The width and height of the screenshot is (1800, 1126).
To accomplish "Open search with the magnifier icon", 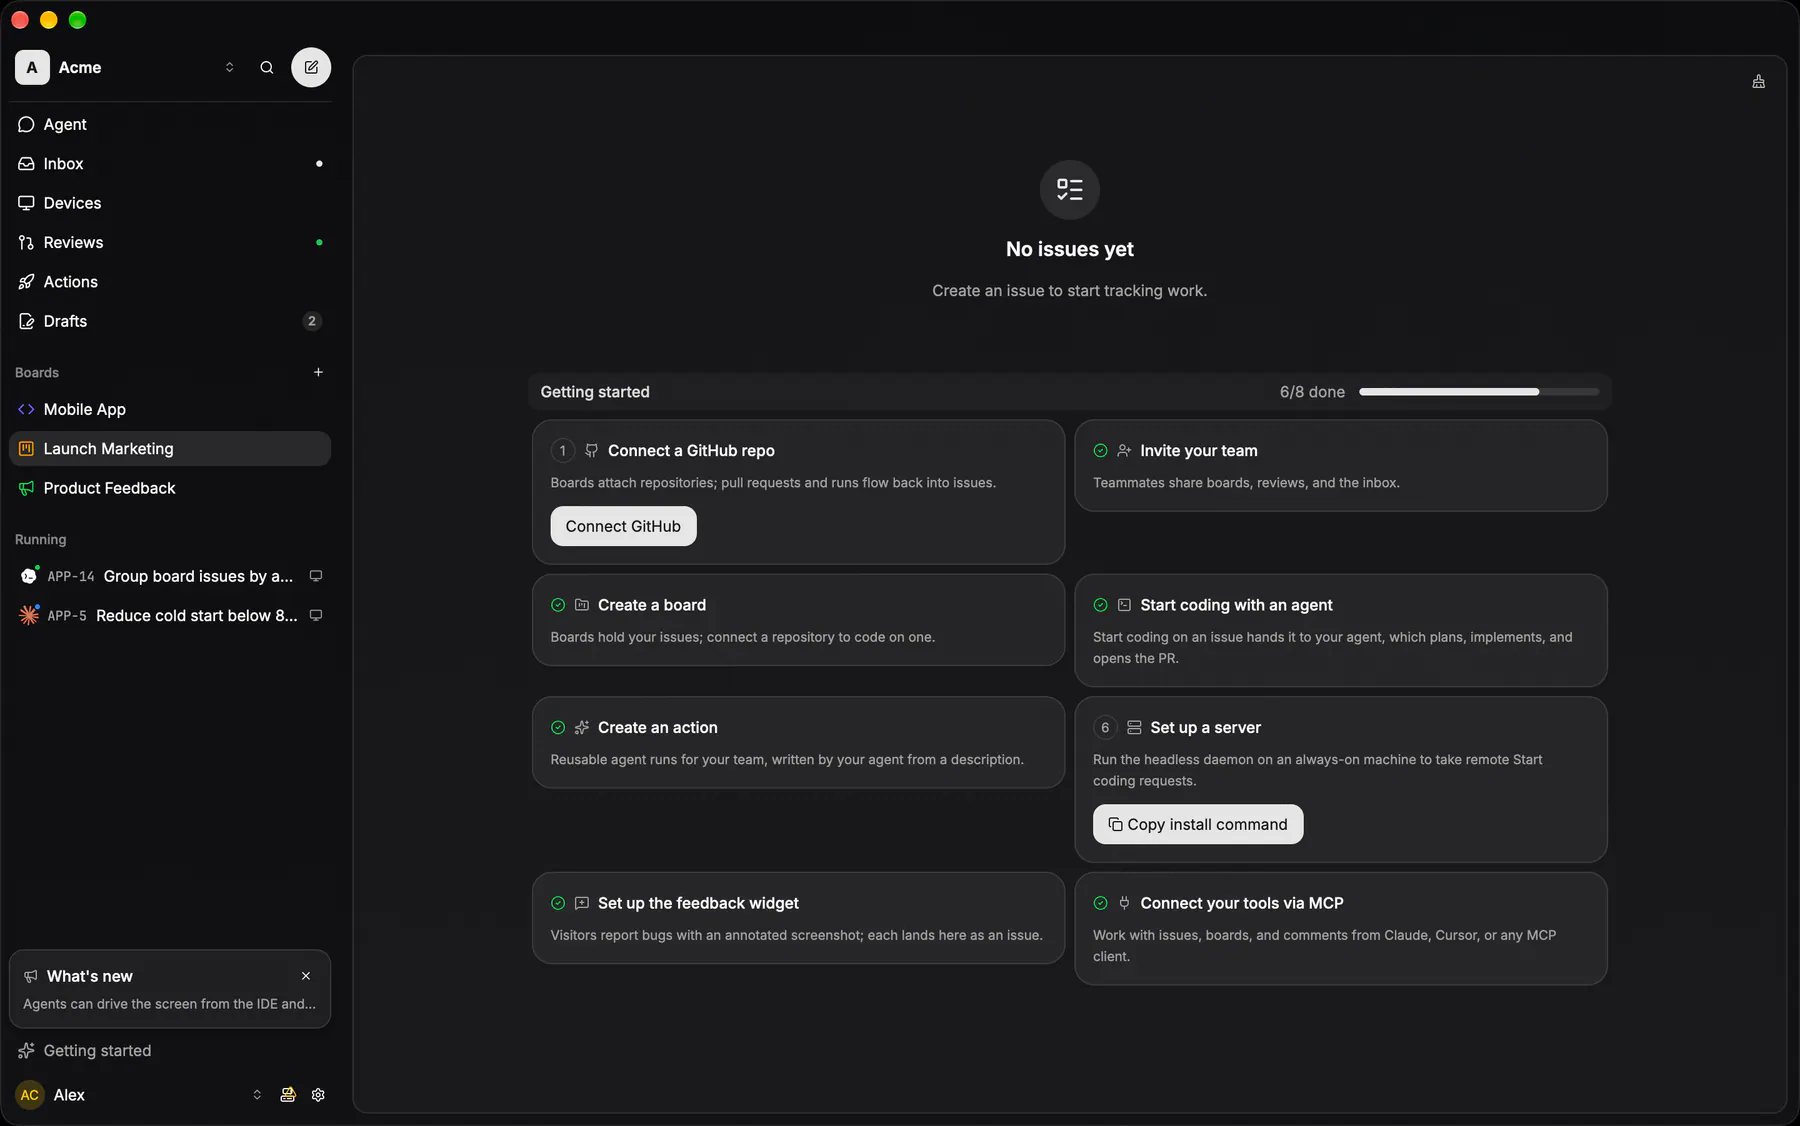I will point(267,68).
